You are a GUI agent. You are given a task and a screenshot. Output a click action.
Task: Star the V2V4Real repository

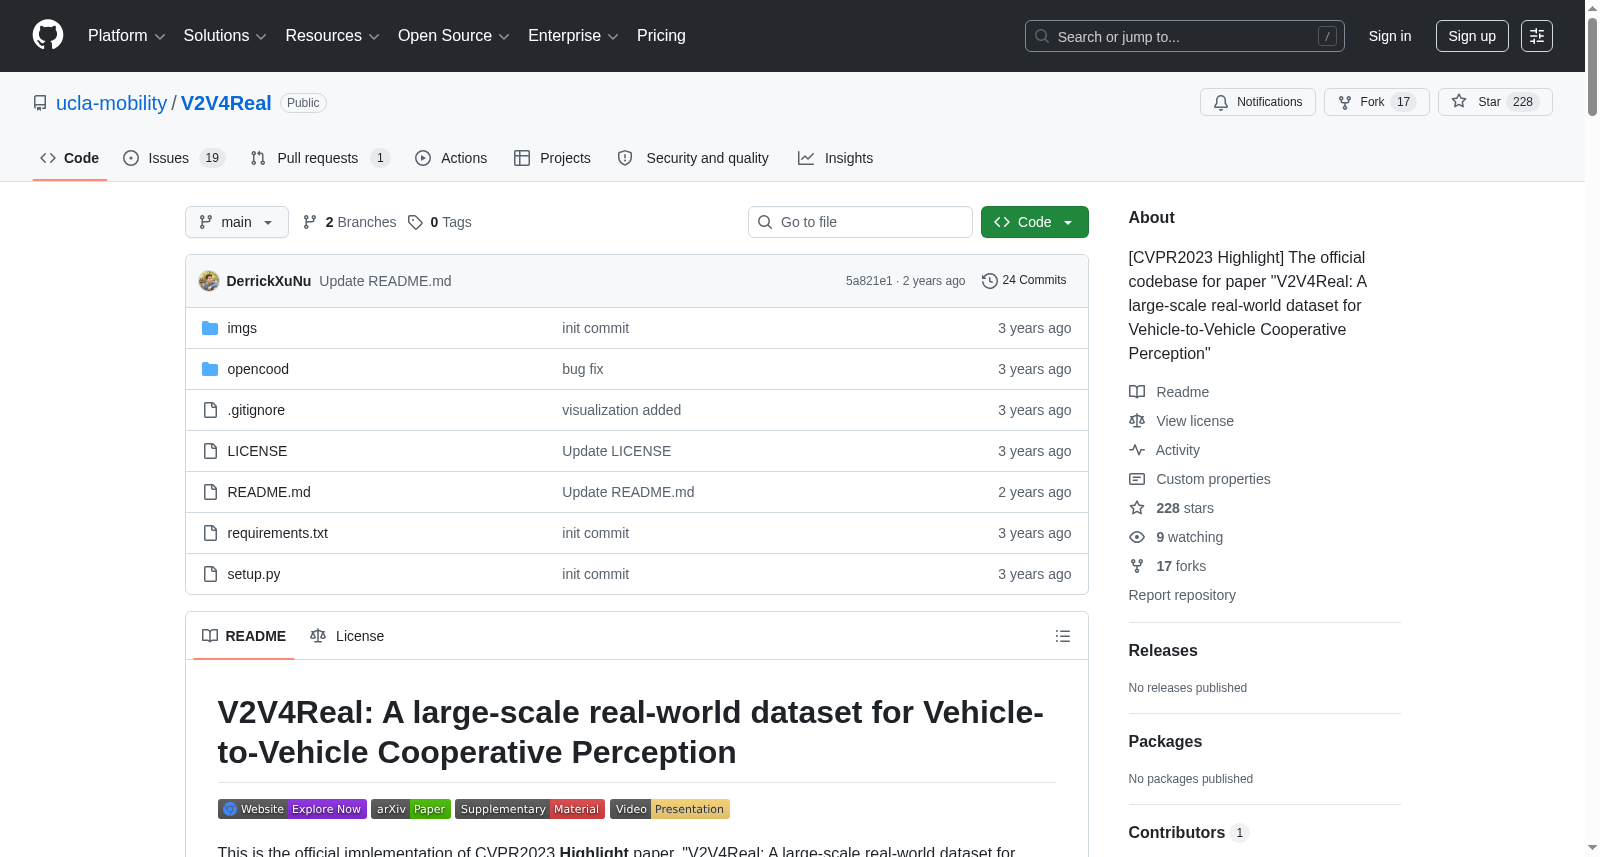(1495, 102)
